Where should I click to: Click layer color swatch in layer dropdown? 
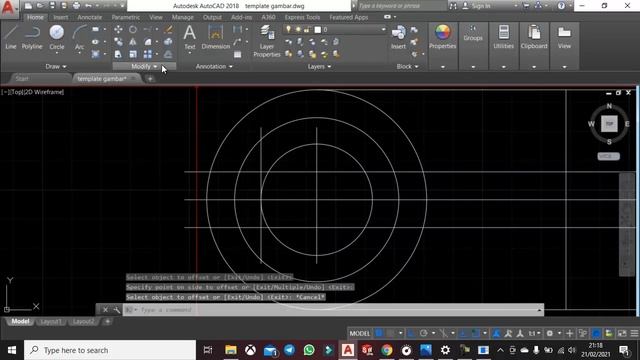coord(318,29)
